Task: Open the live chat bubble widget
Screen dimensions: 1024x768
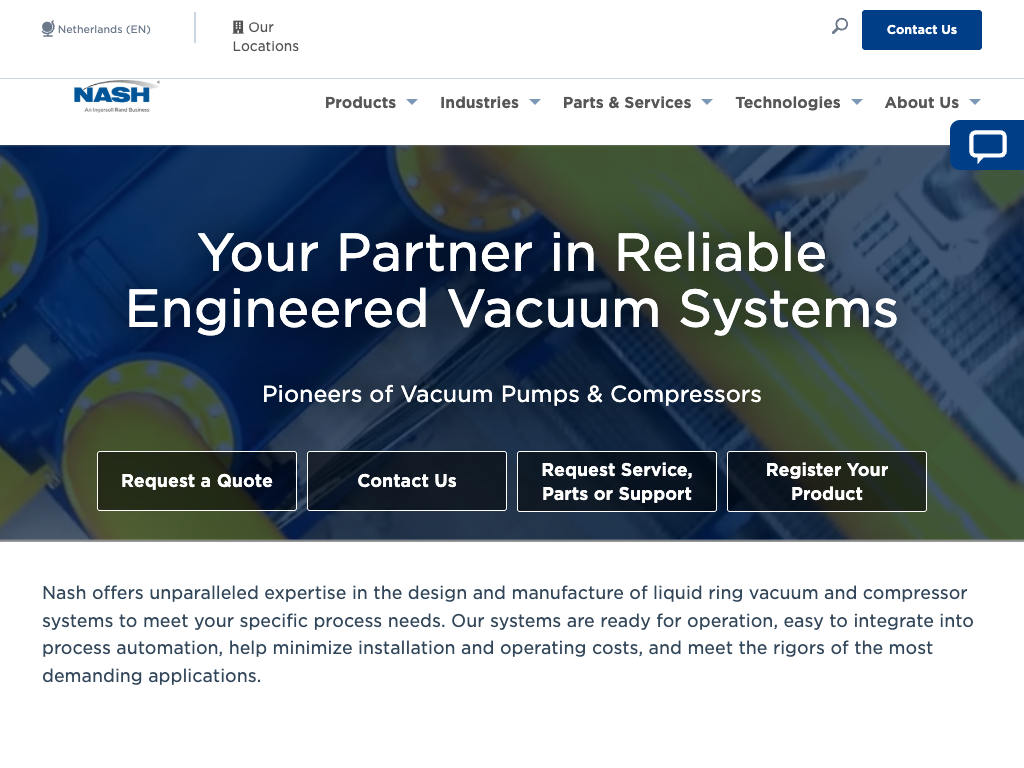Action: tap(987, 146)
